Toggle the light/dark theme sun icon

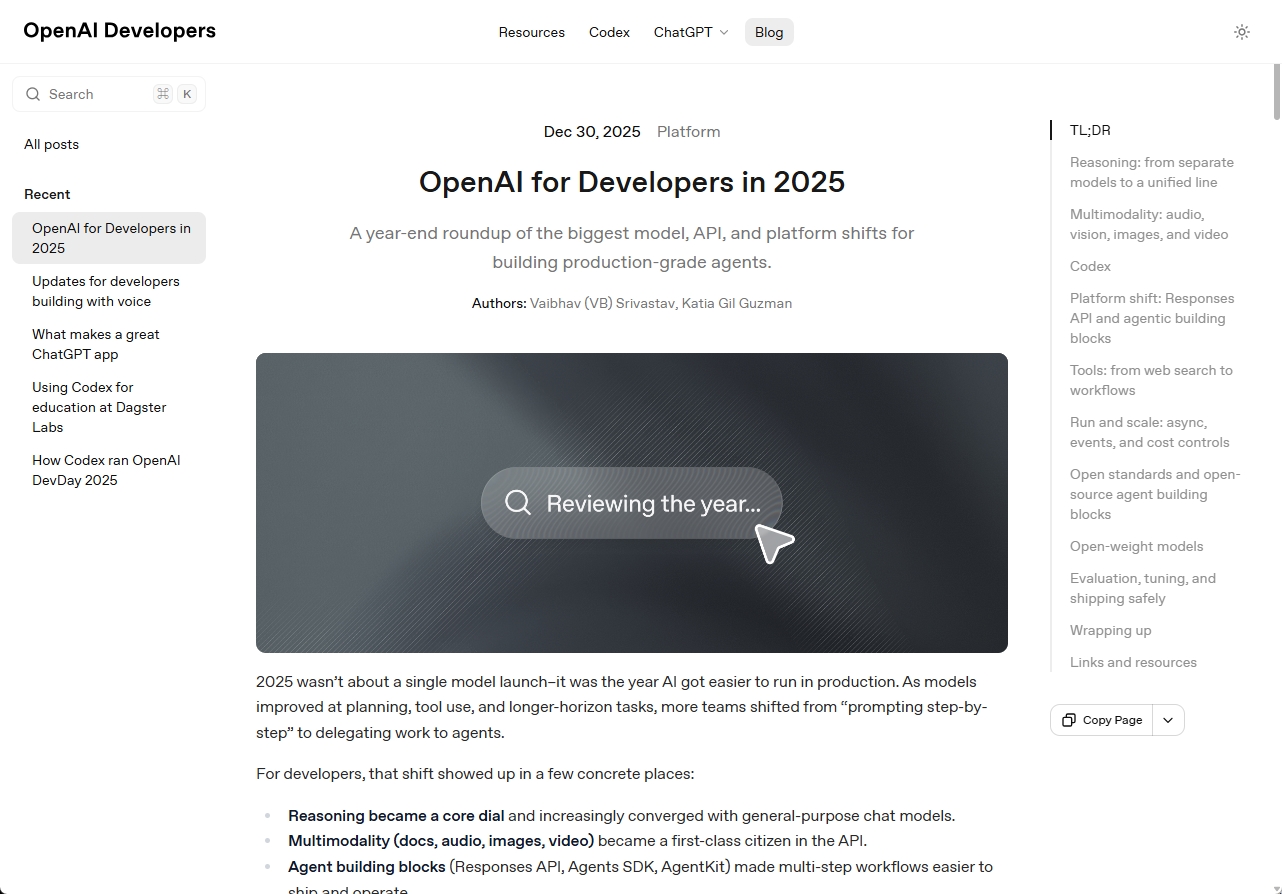point(1242,32)
